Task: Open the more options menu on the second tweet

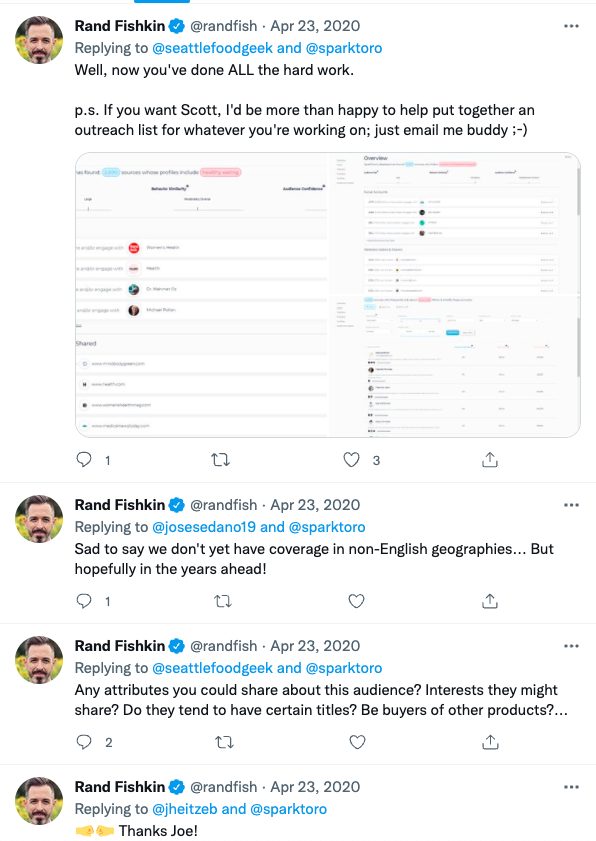Action: (570, 504)
